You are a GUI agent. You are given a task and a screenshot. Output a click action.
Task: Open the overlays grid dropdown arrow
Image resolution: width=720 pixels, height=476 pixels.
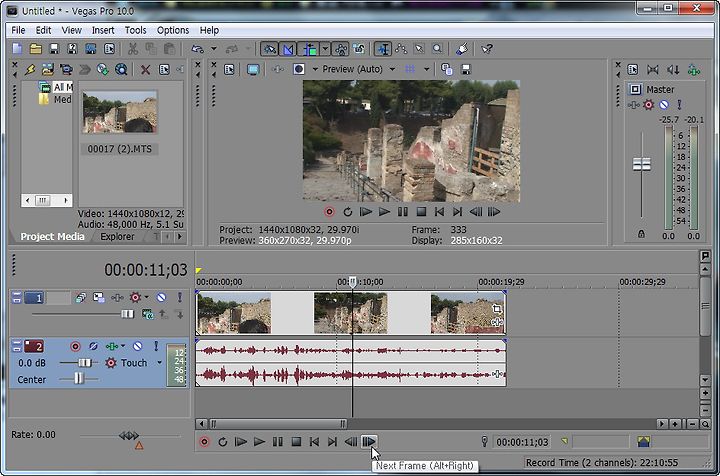[x=426, y=69]
